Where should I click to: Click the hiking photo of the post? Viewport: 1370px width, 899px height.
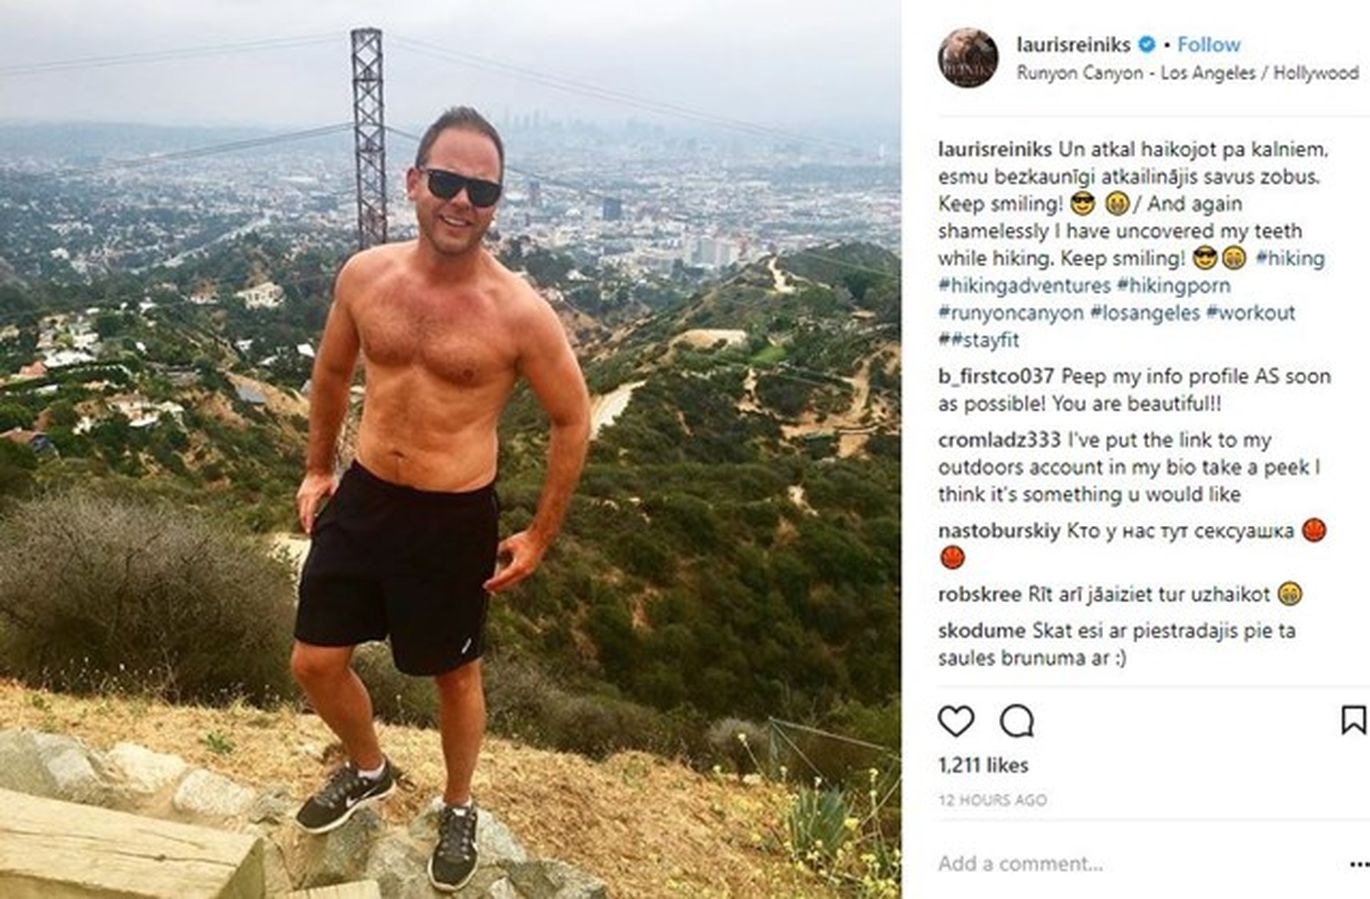coord(450,449)
